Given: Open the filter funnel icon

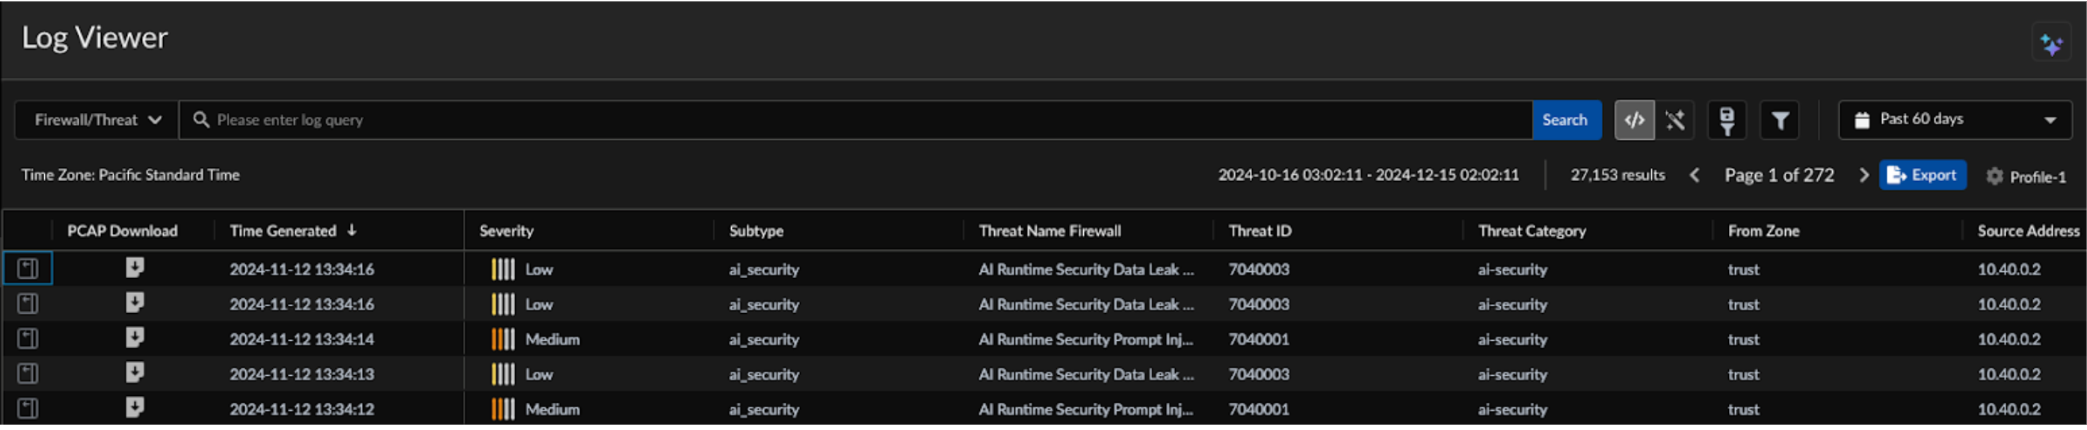Looking at the screenshot, I should point(1780,120).
